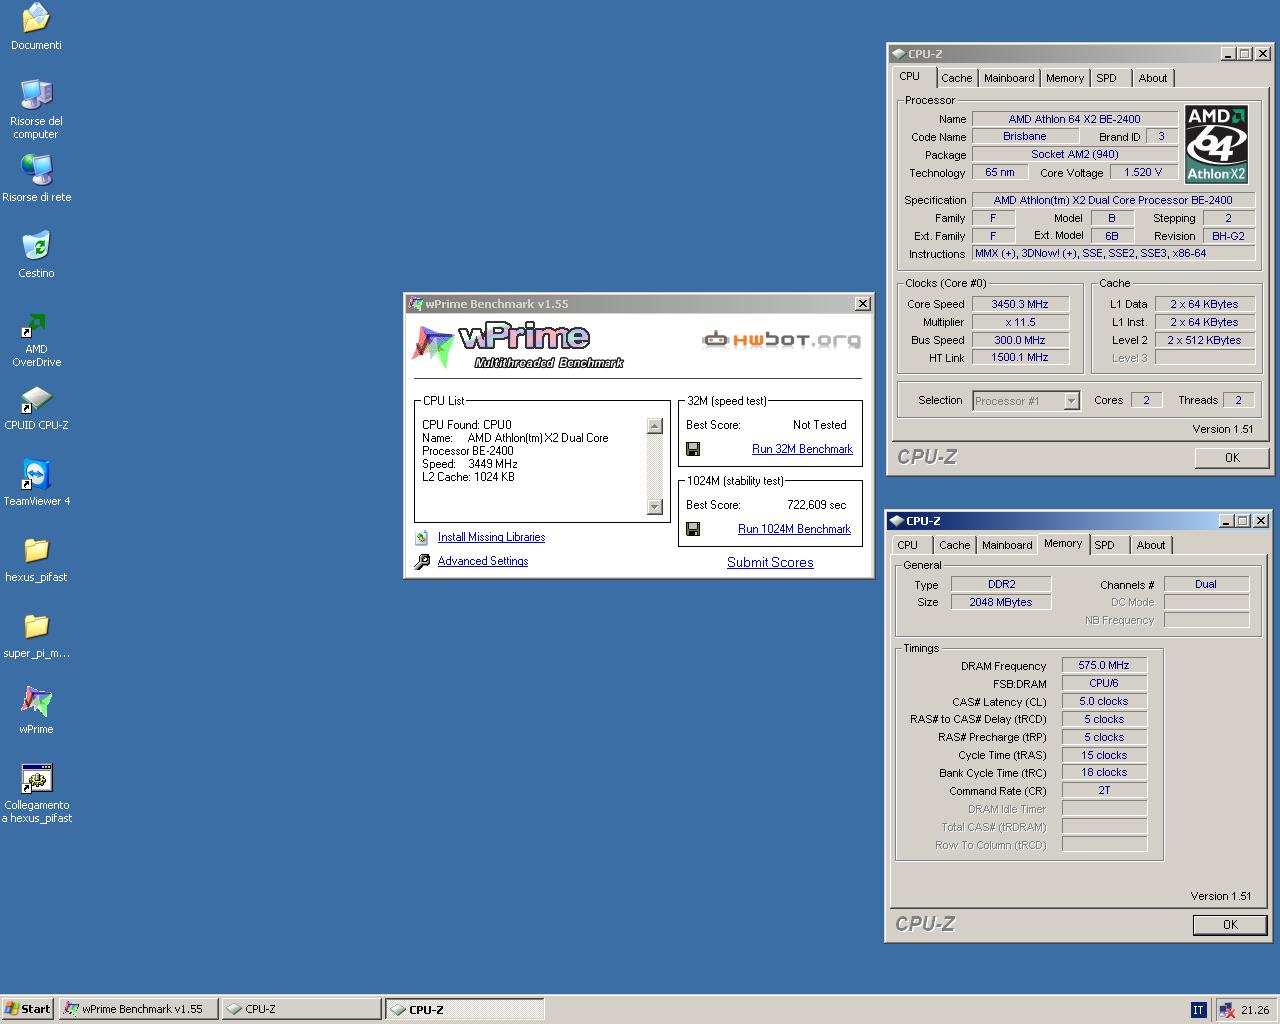
Task: Click the wPrime window title bar icon
Action: click(415, 304)
